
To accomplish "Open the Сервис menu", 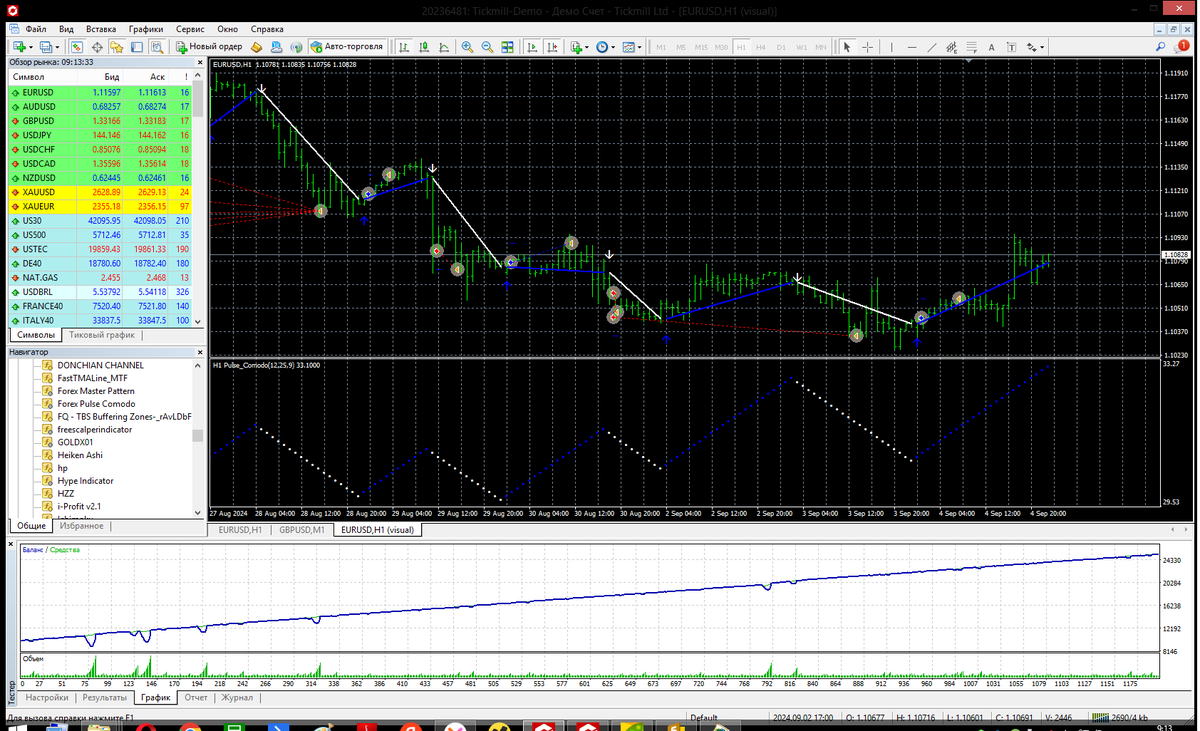I will tap(190, 29).
